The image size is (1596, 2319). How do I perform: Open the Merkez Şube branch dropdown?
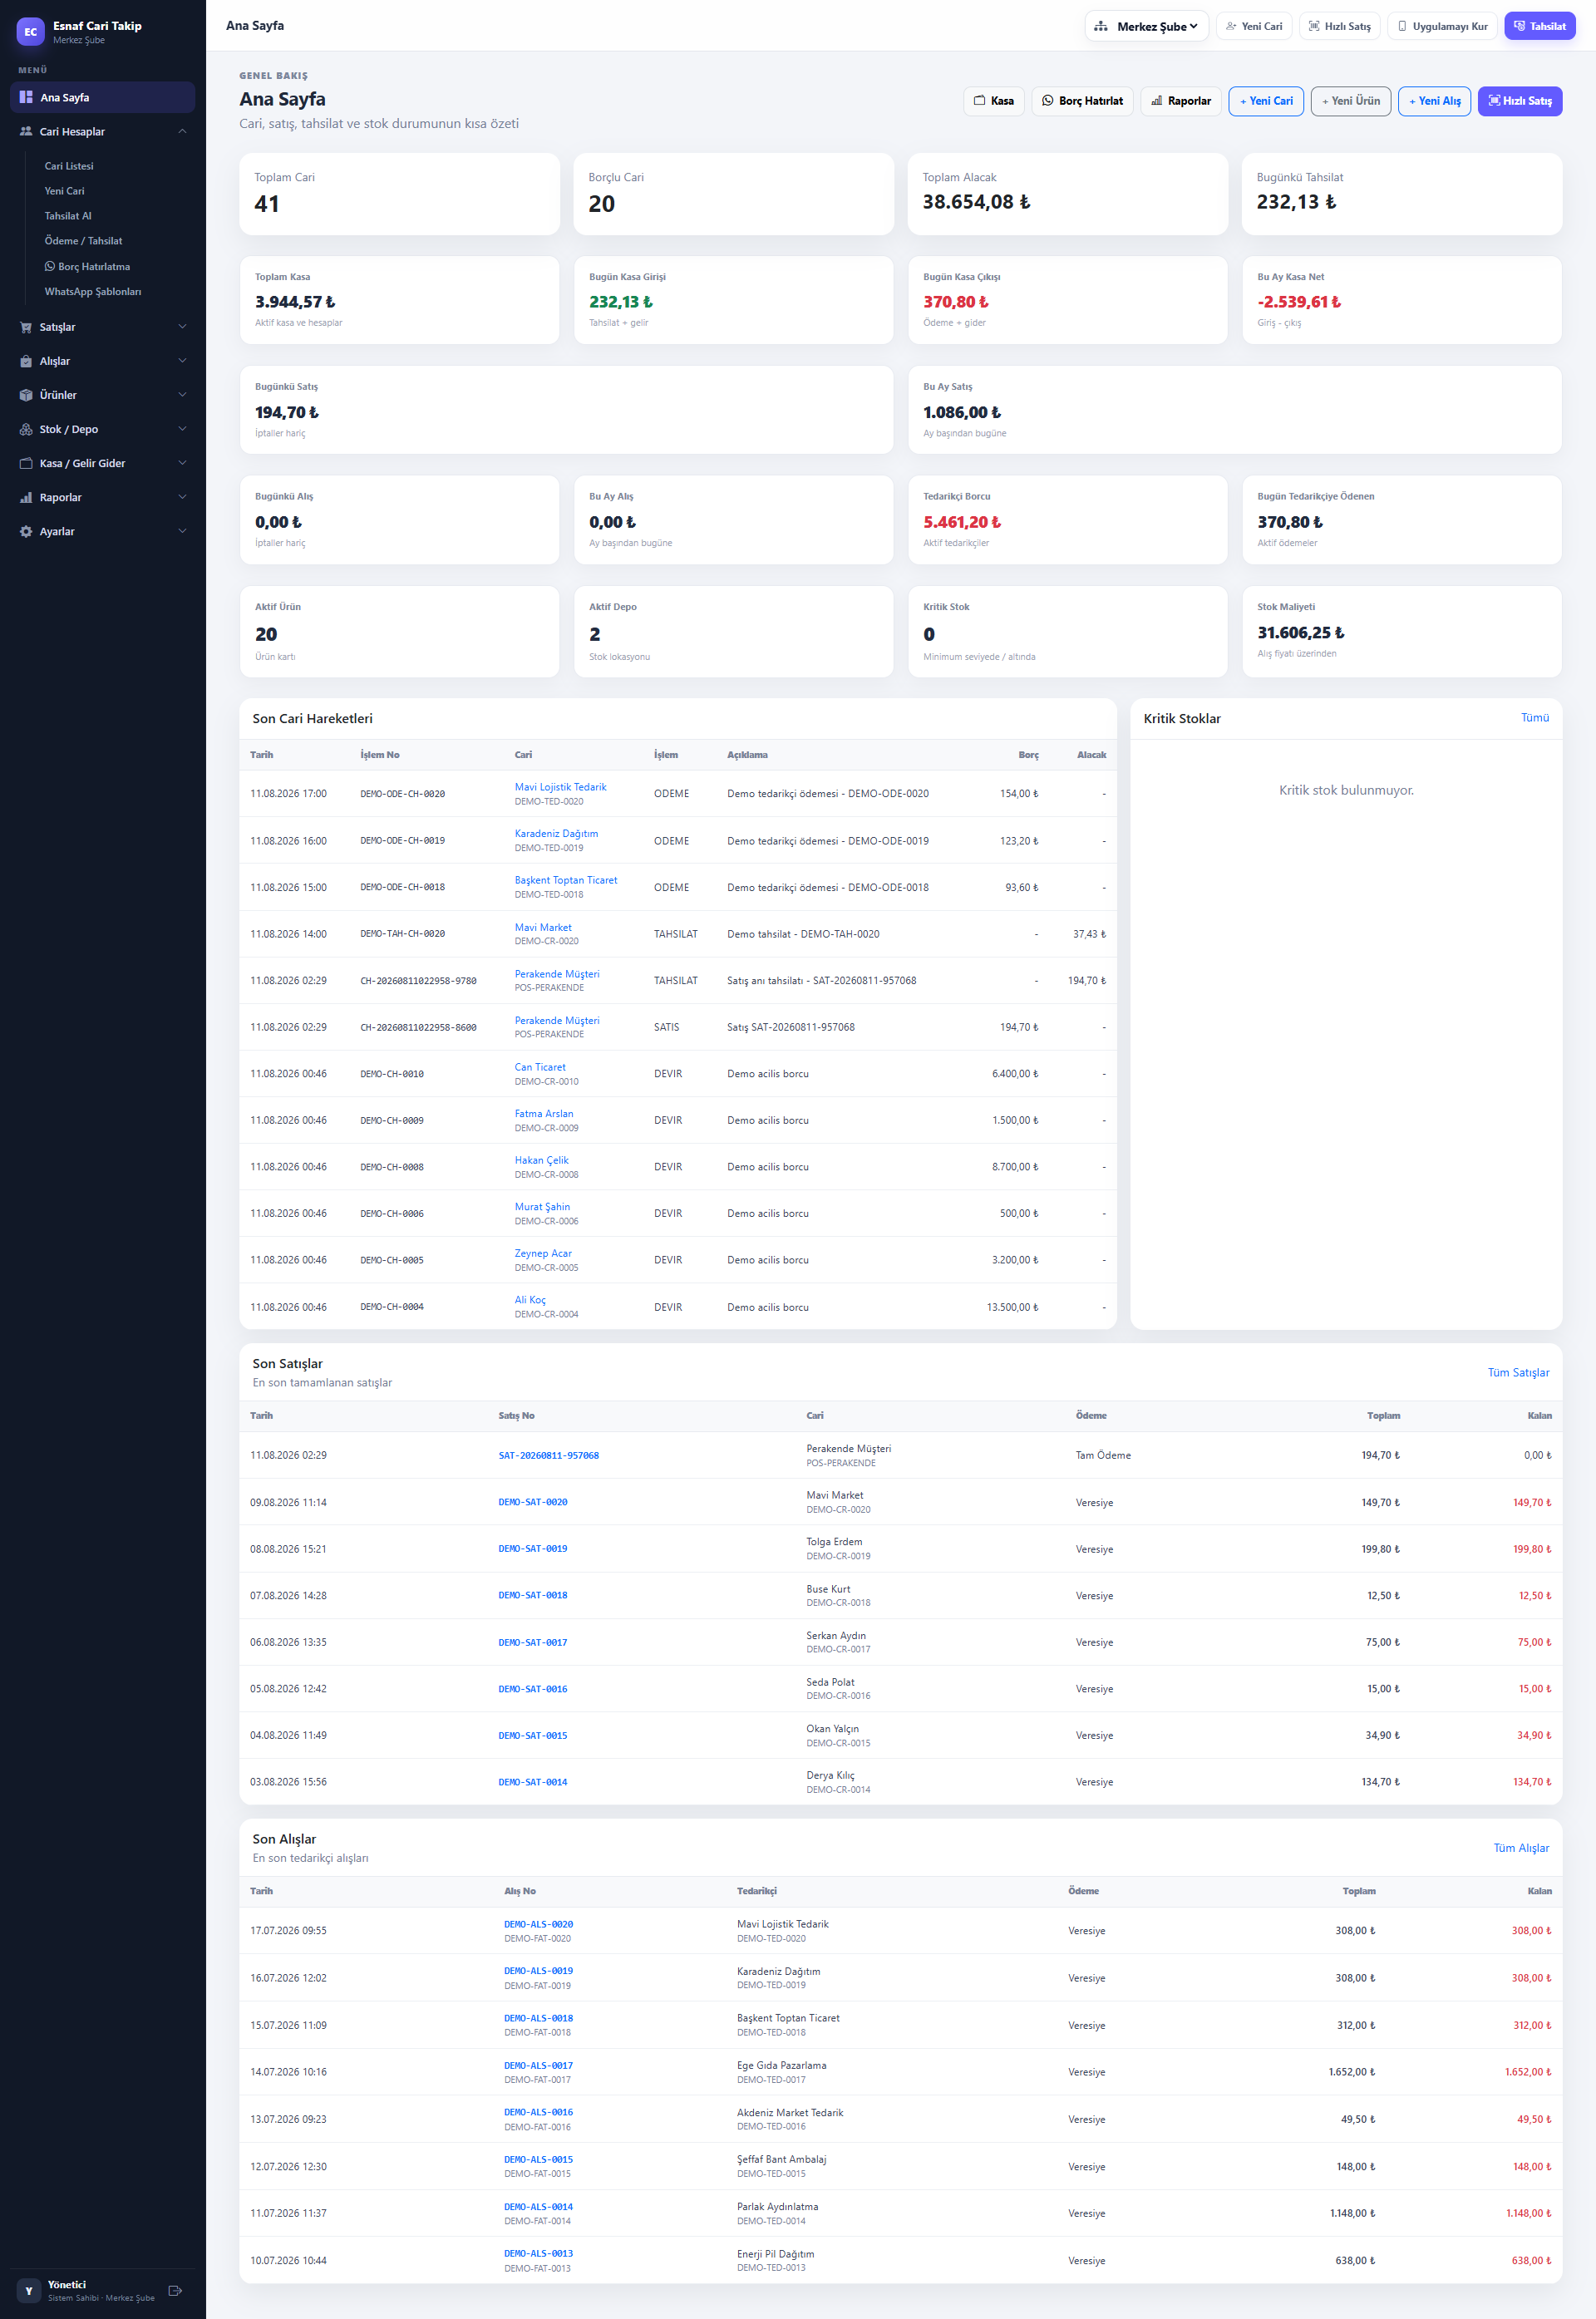(1146, 26)
